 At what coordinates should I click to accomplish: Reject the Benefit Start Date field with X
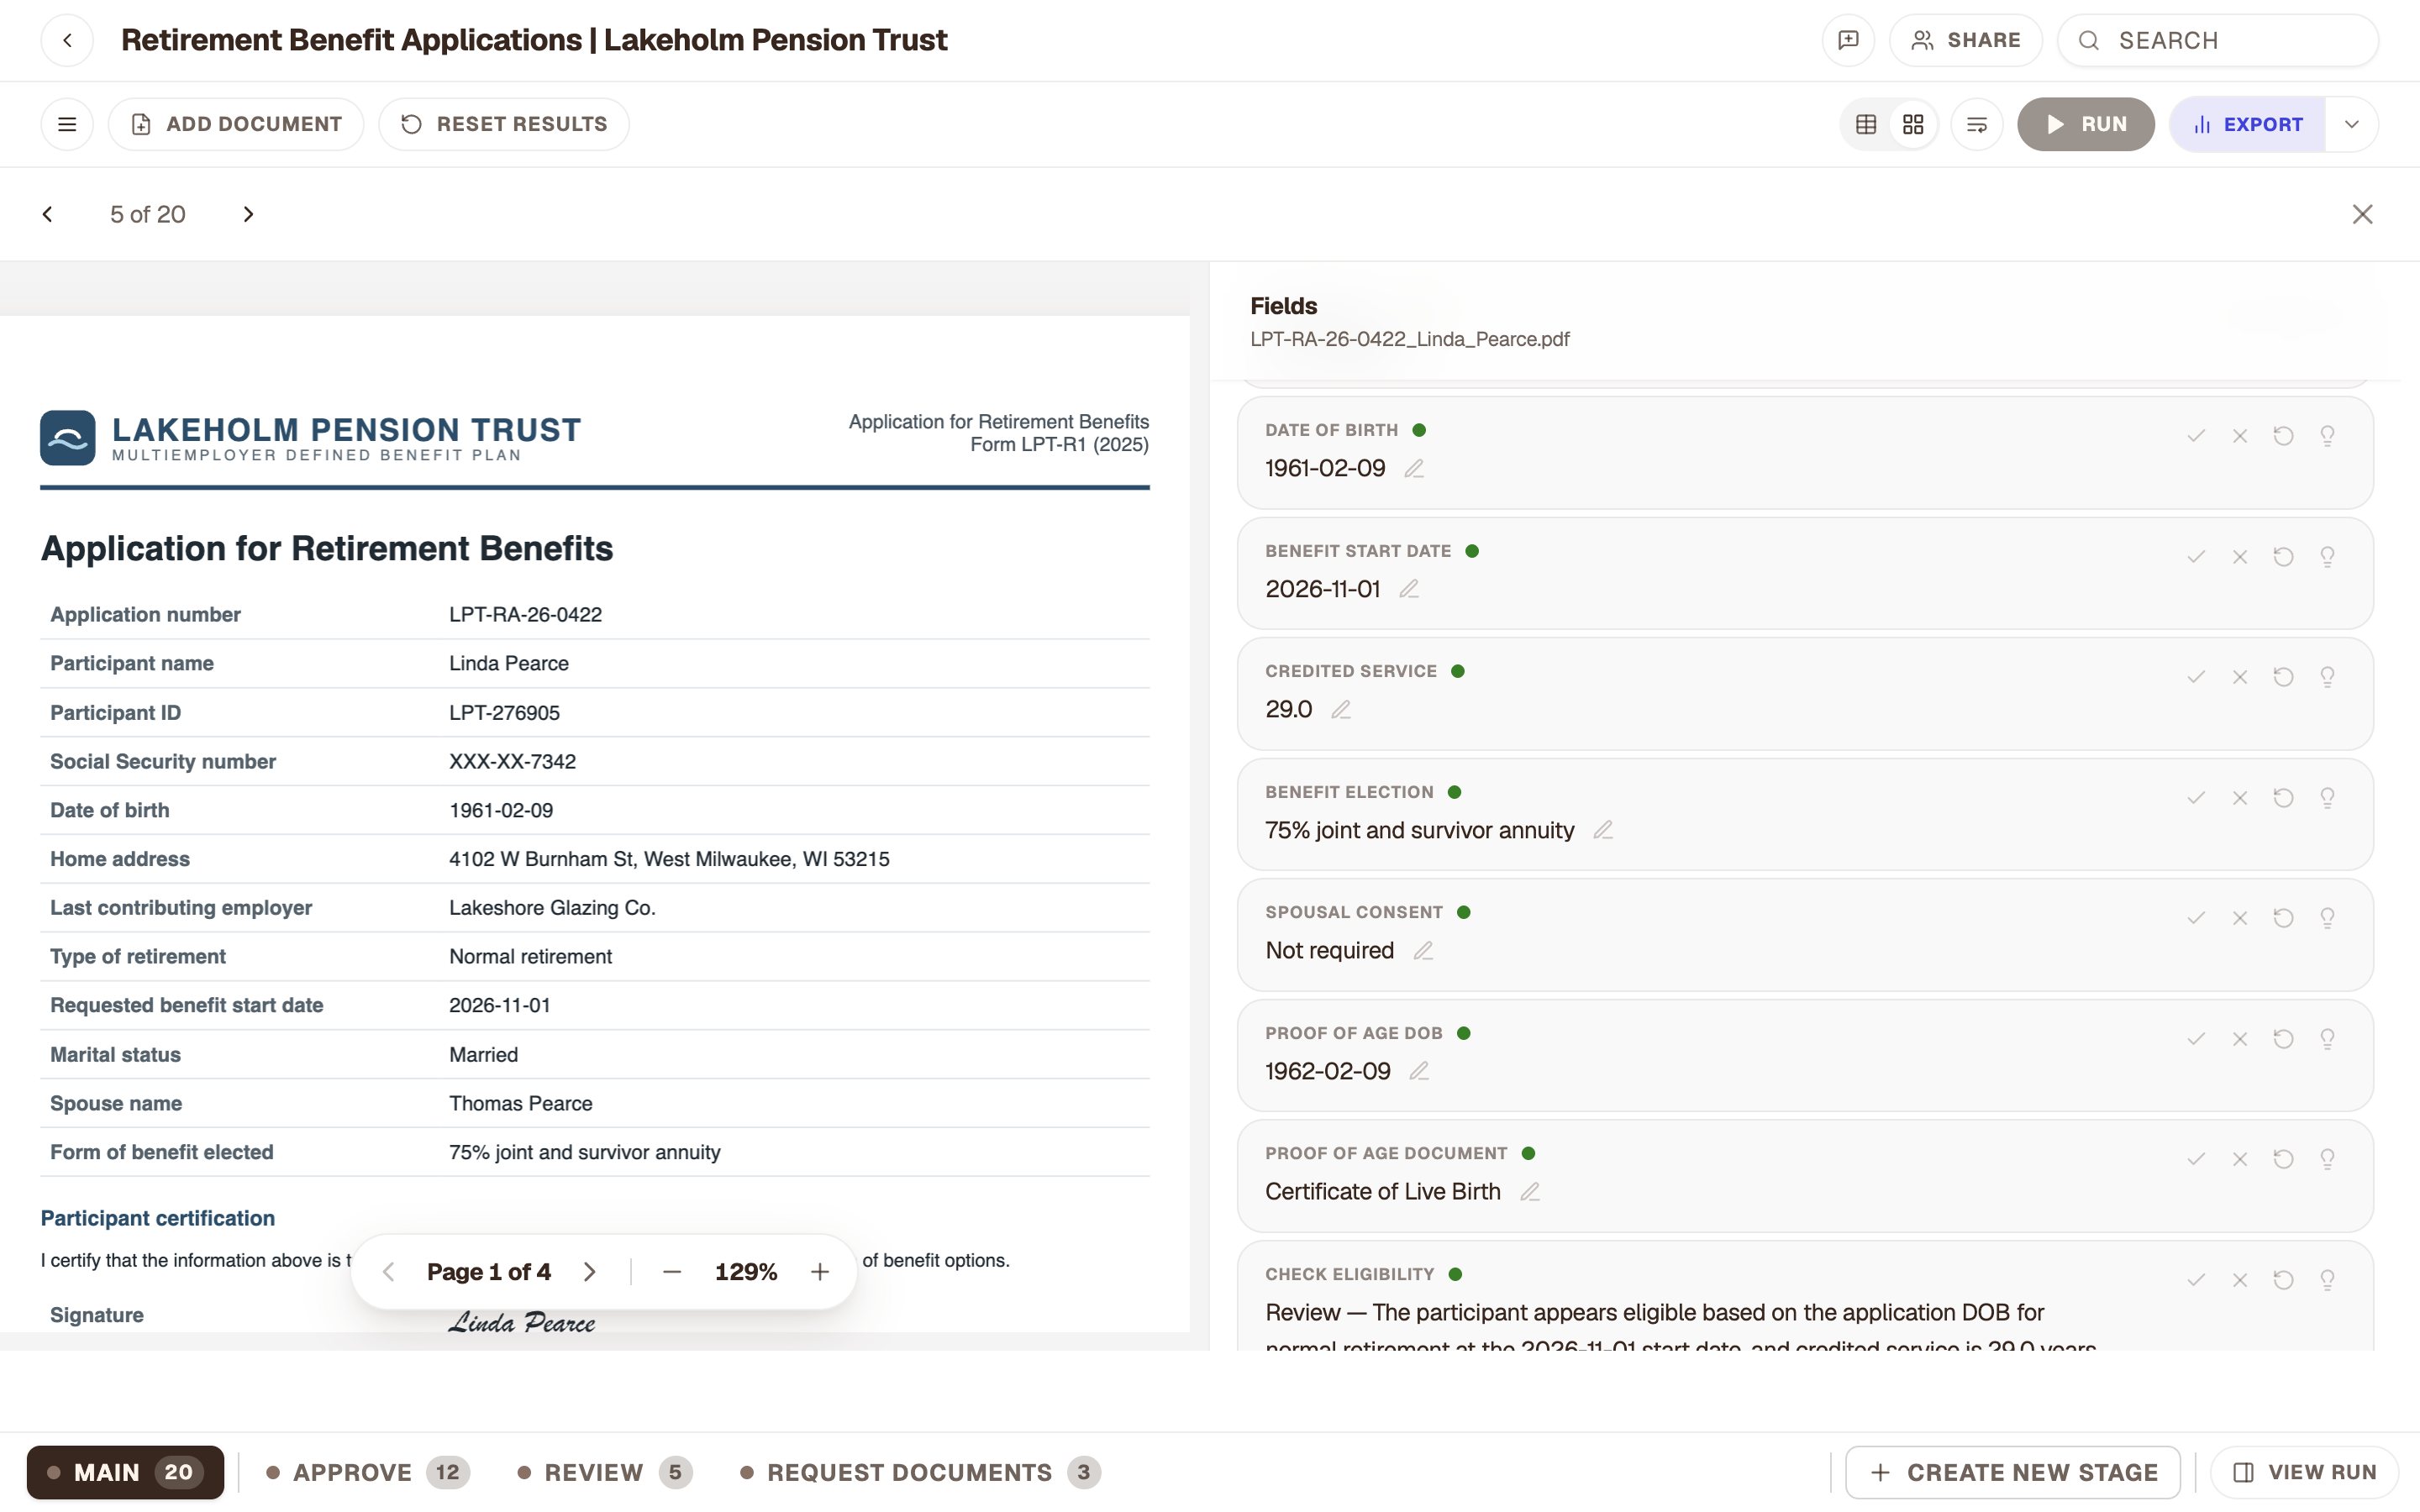(2240, 557)
